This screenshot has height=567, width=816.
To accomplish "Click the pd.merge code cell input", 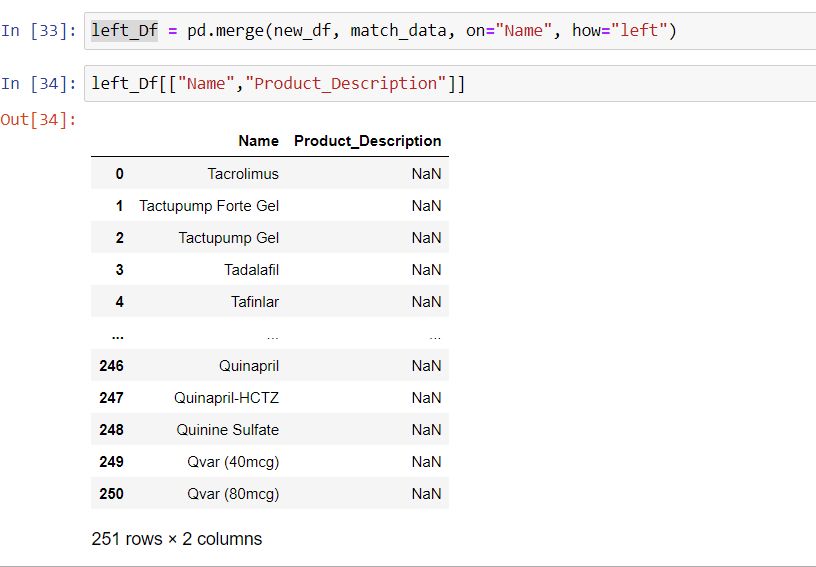I will point(450,31).
